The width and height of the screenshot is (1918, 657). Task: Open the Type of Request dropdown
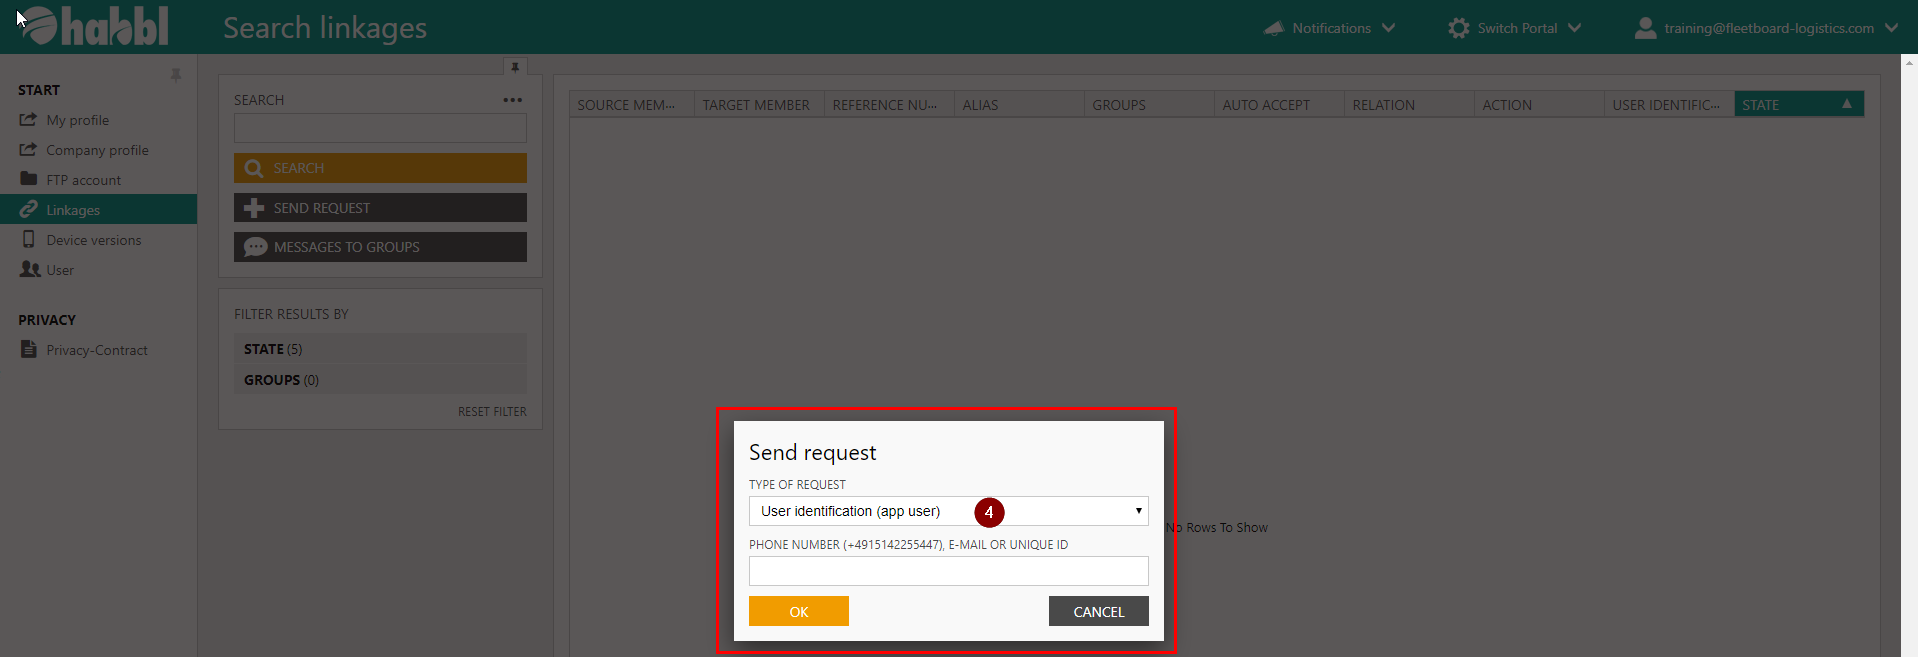click(948, 511)
